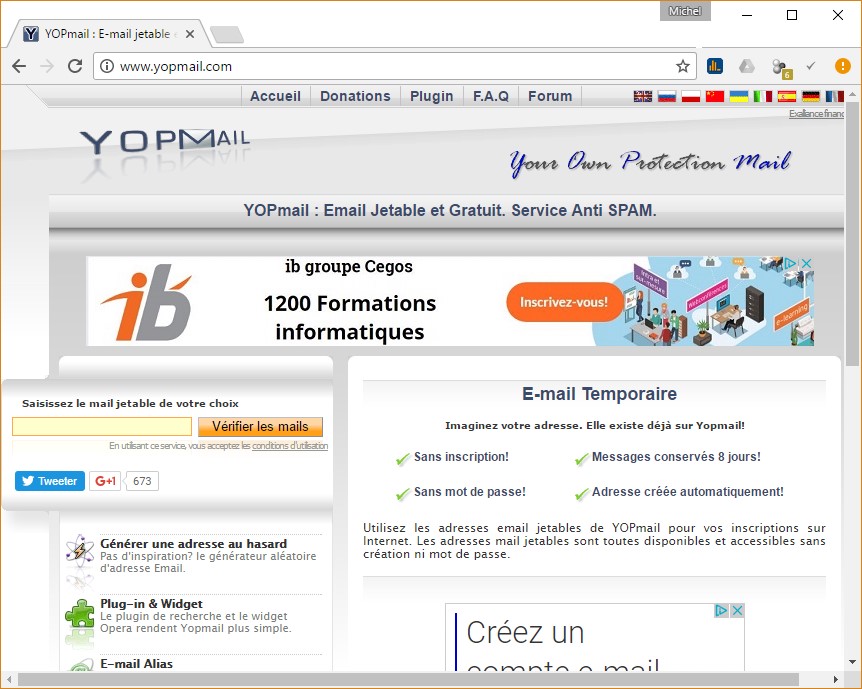Switch language with the German flag
The height and width of the screenshot is (689, 862).
[811, 97]
